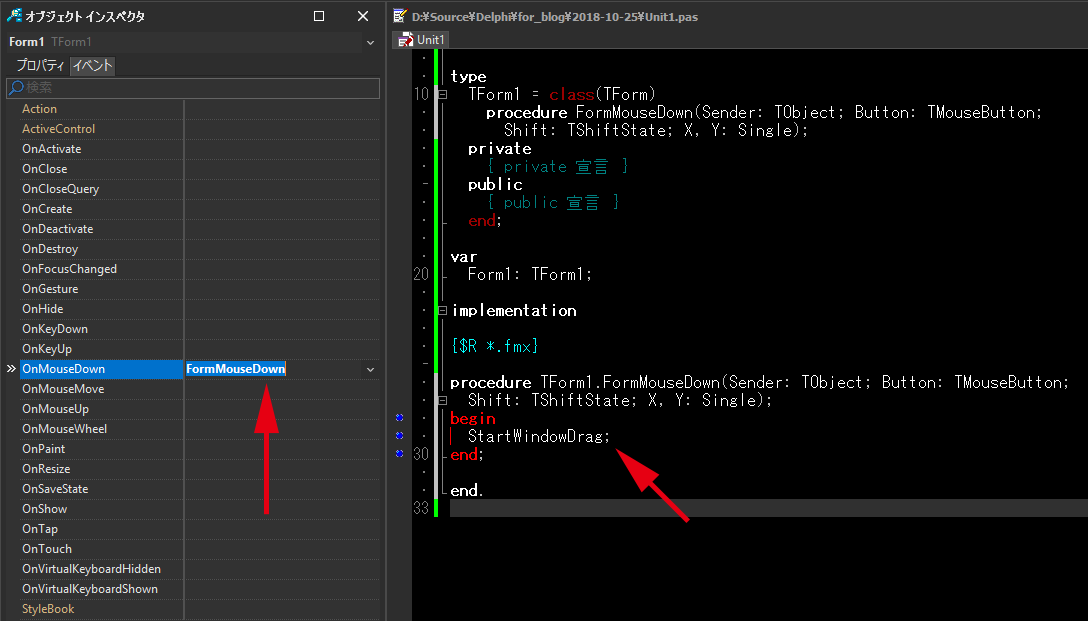Click the blue gutter dot beside the begin line
Screen dimensions: 1088x621
[x=399, y=417]
